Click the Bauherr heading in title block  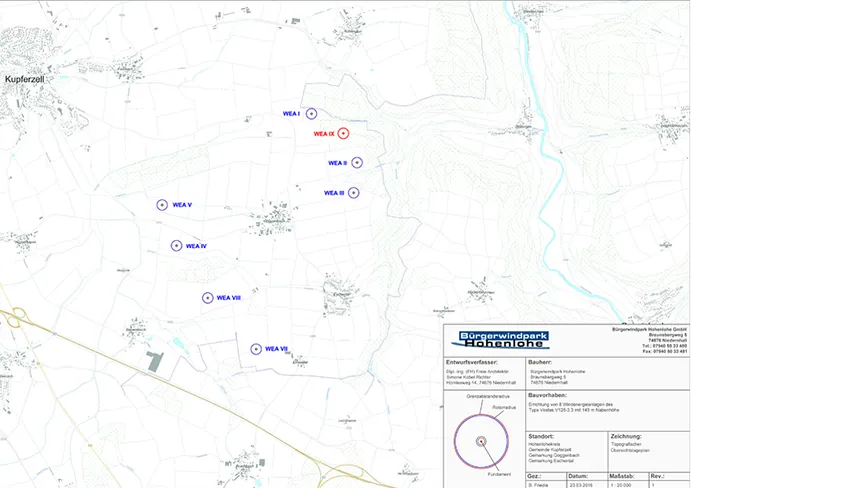541,362
